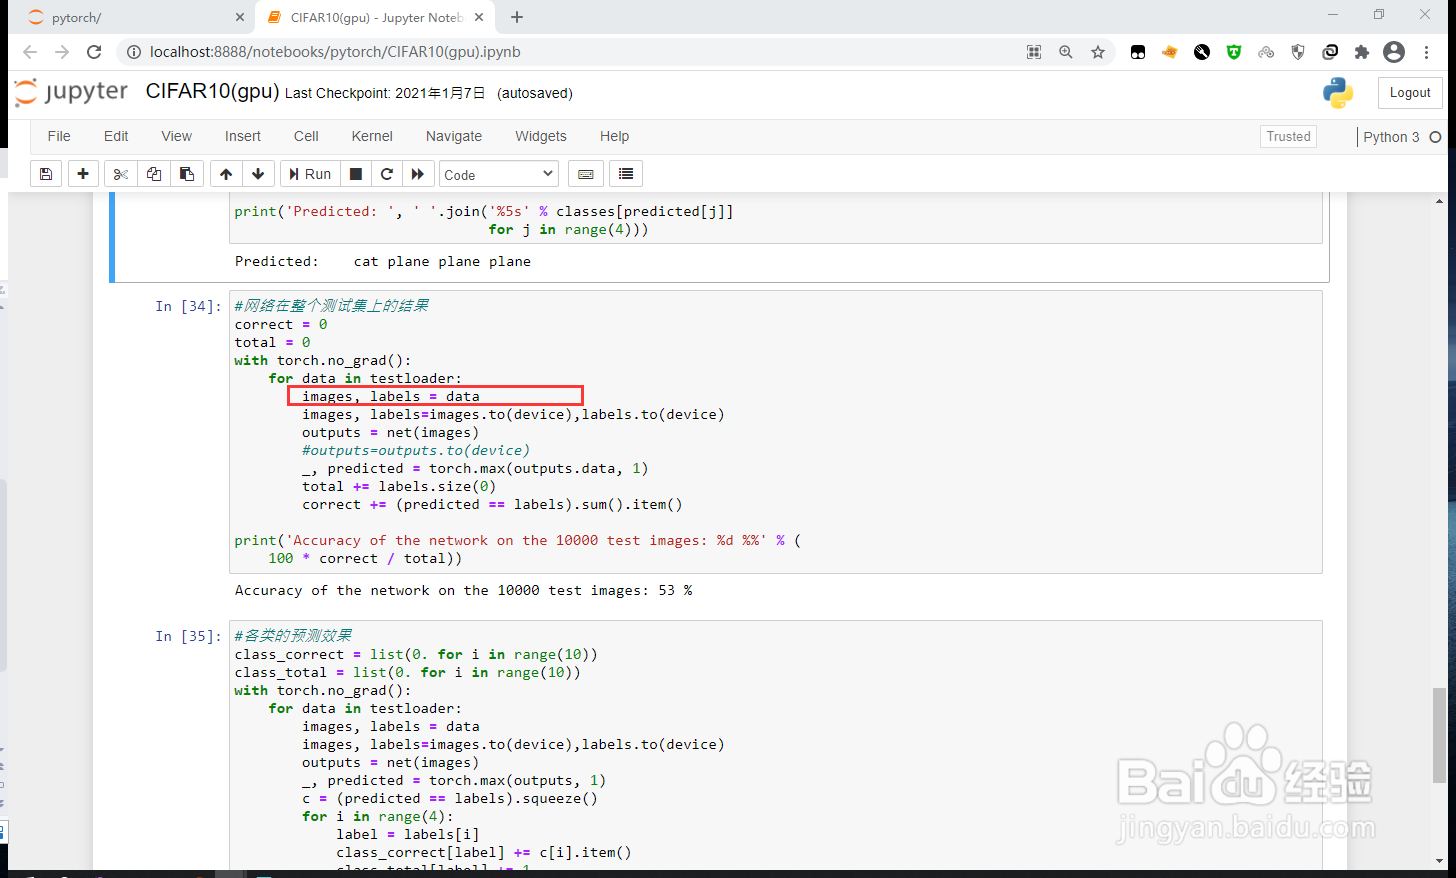The width and height of the screenshot is (1456, 878).
Task: Close the CIFAR10(gpu) browser tab
Action: (x=479, y=17)
